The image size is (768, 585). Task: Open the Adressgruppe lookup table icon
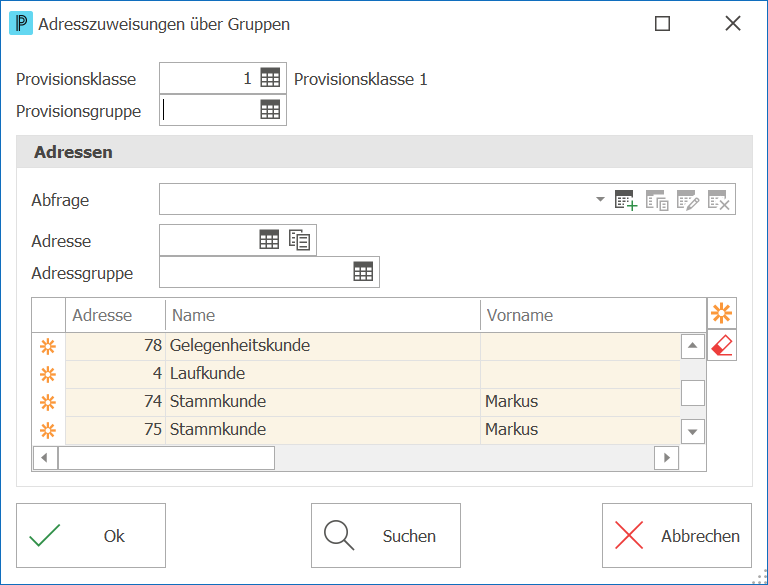coord(363,271)
